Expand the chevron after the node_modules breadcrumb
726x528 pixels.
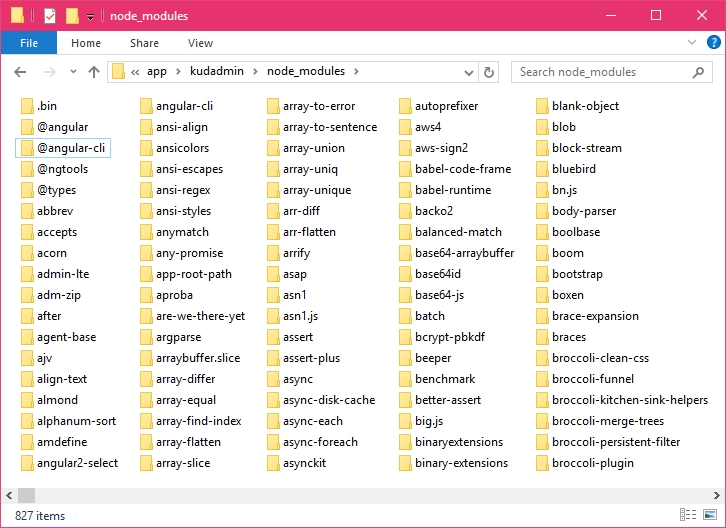(356, 71)
